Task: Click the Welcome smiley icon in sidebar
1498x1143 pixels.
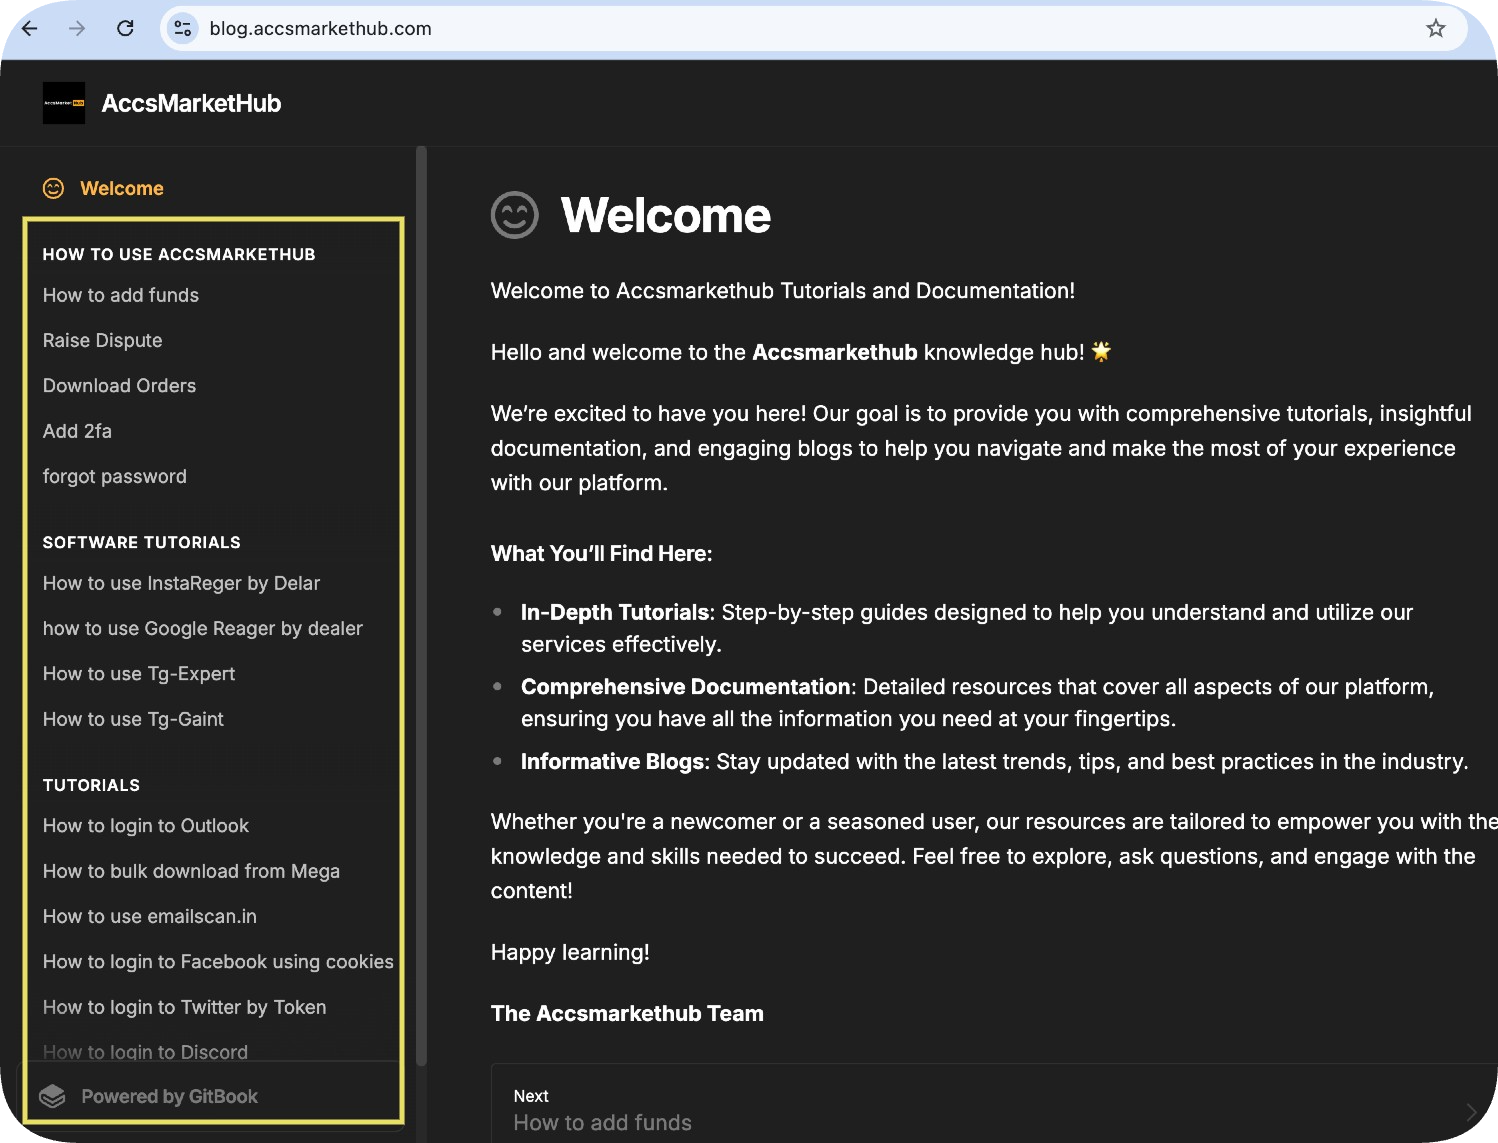Action: coord(54,188)
